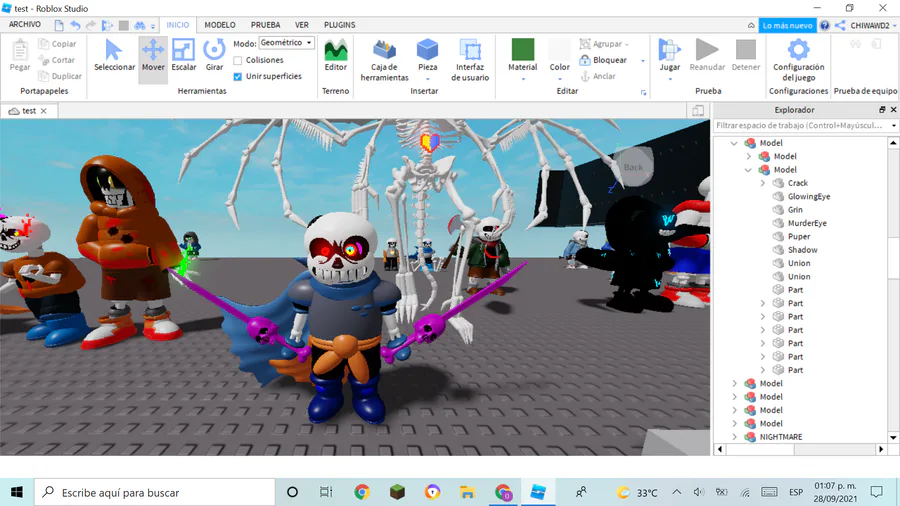Select MurderEye in the explorer
The image size is (900, 506).
tap(807, 223)
